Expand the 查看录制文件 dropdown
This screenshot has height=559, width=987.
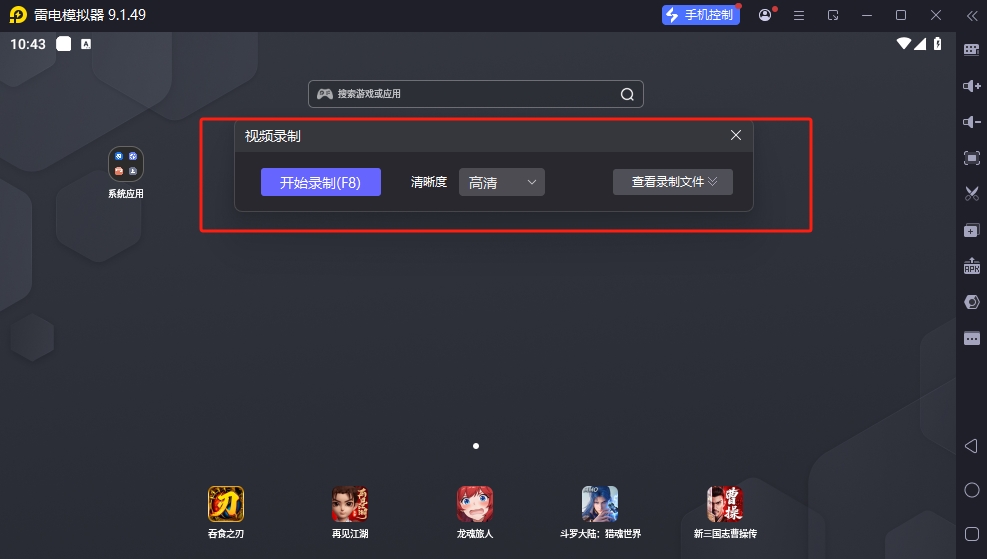tap(672, 182)
